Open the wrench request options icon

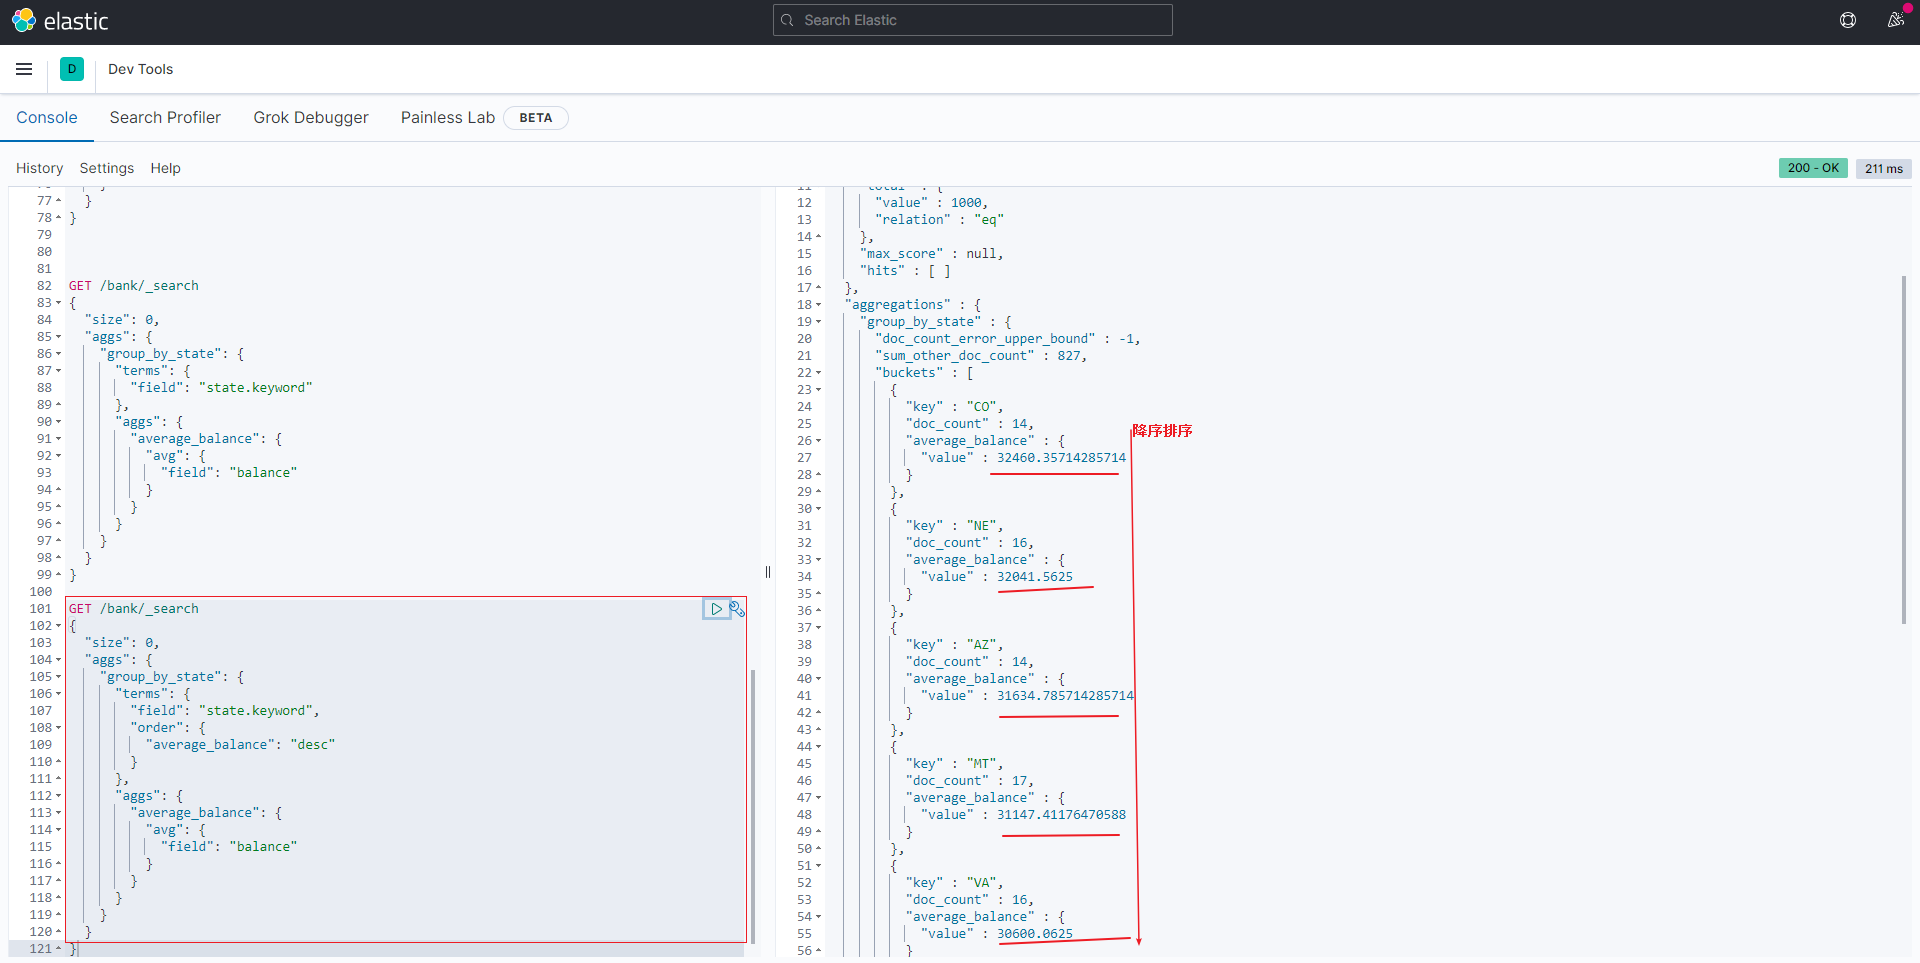[737, 609]
